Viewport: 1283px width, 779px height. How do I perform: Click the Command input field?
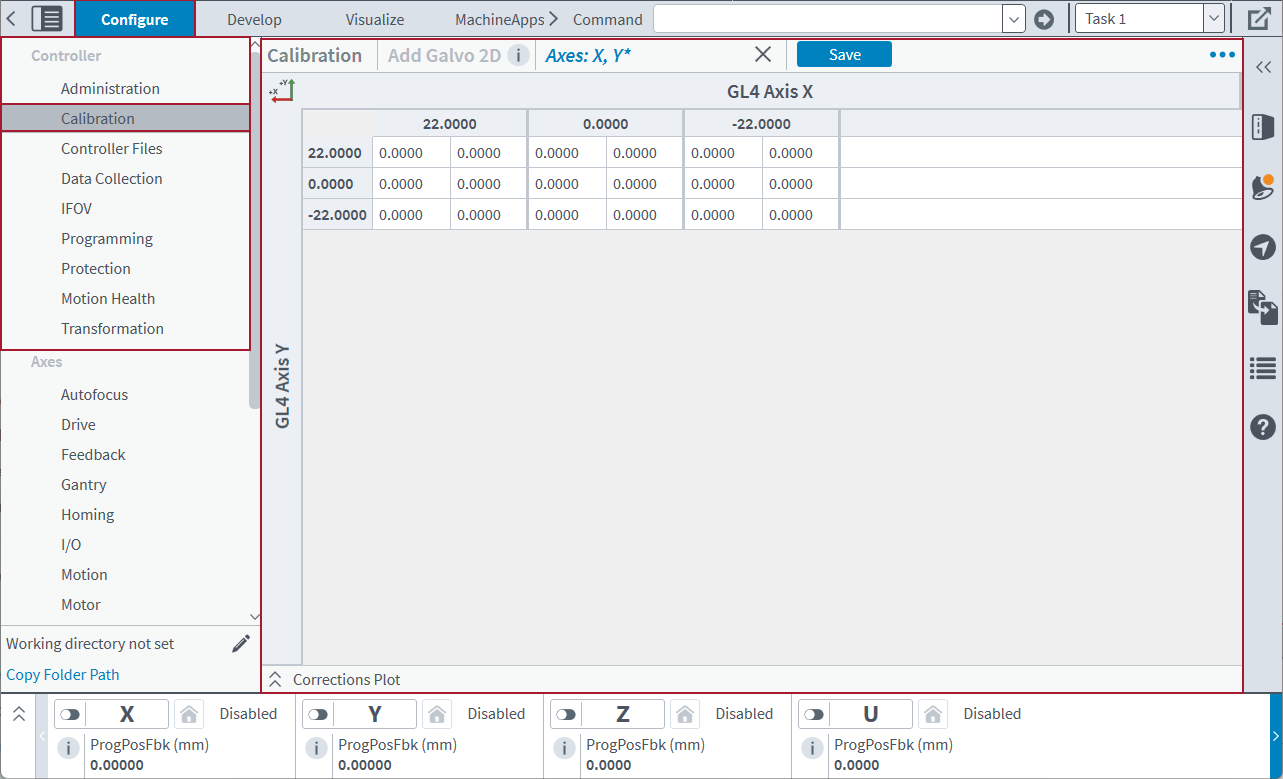tap(828, 19)
